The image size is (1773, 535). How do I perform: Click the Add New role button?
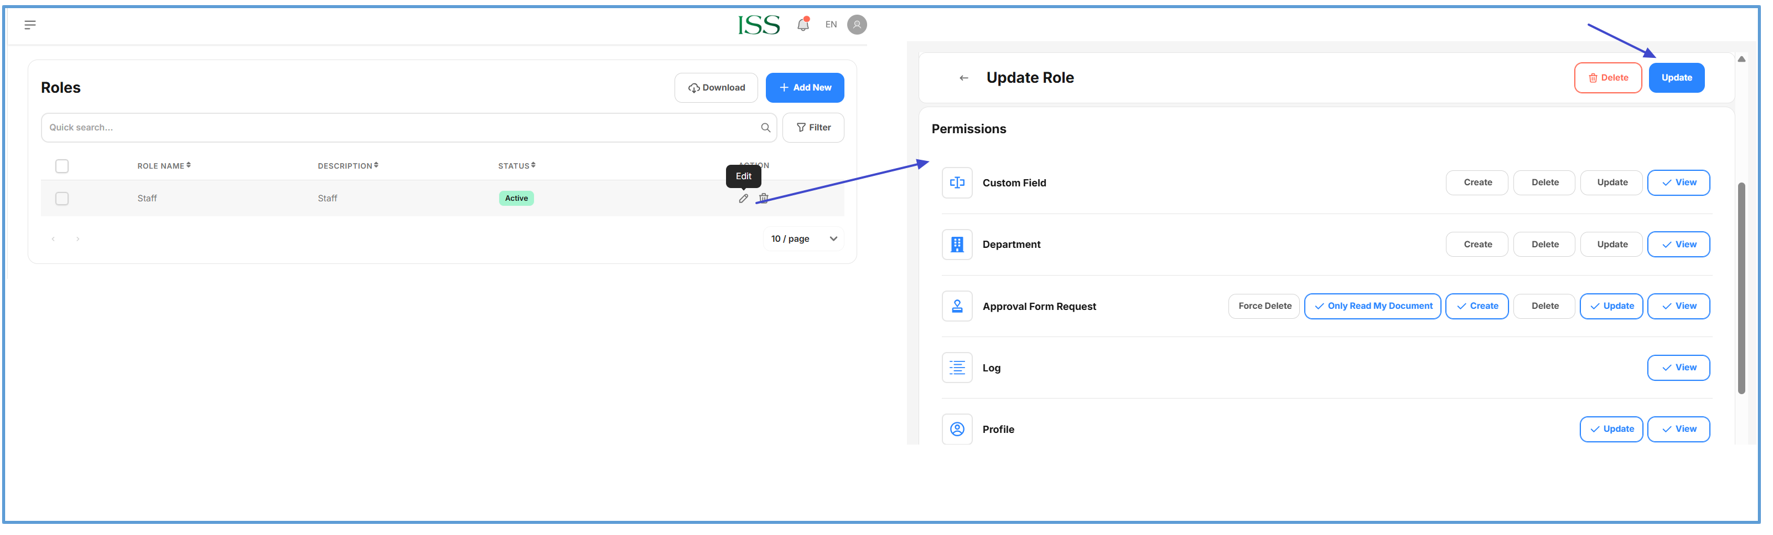pyautogui.click(x=805, y=88)
